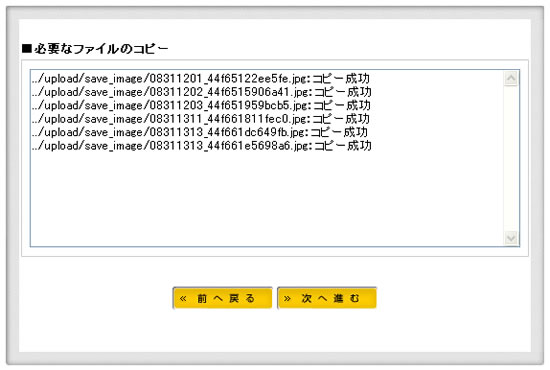This screenshot has height=370, width=550.
Task: Click the down arrow of the log scrollbar
Action: [x=511, y=238]
